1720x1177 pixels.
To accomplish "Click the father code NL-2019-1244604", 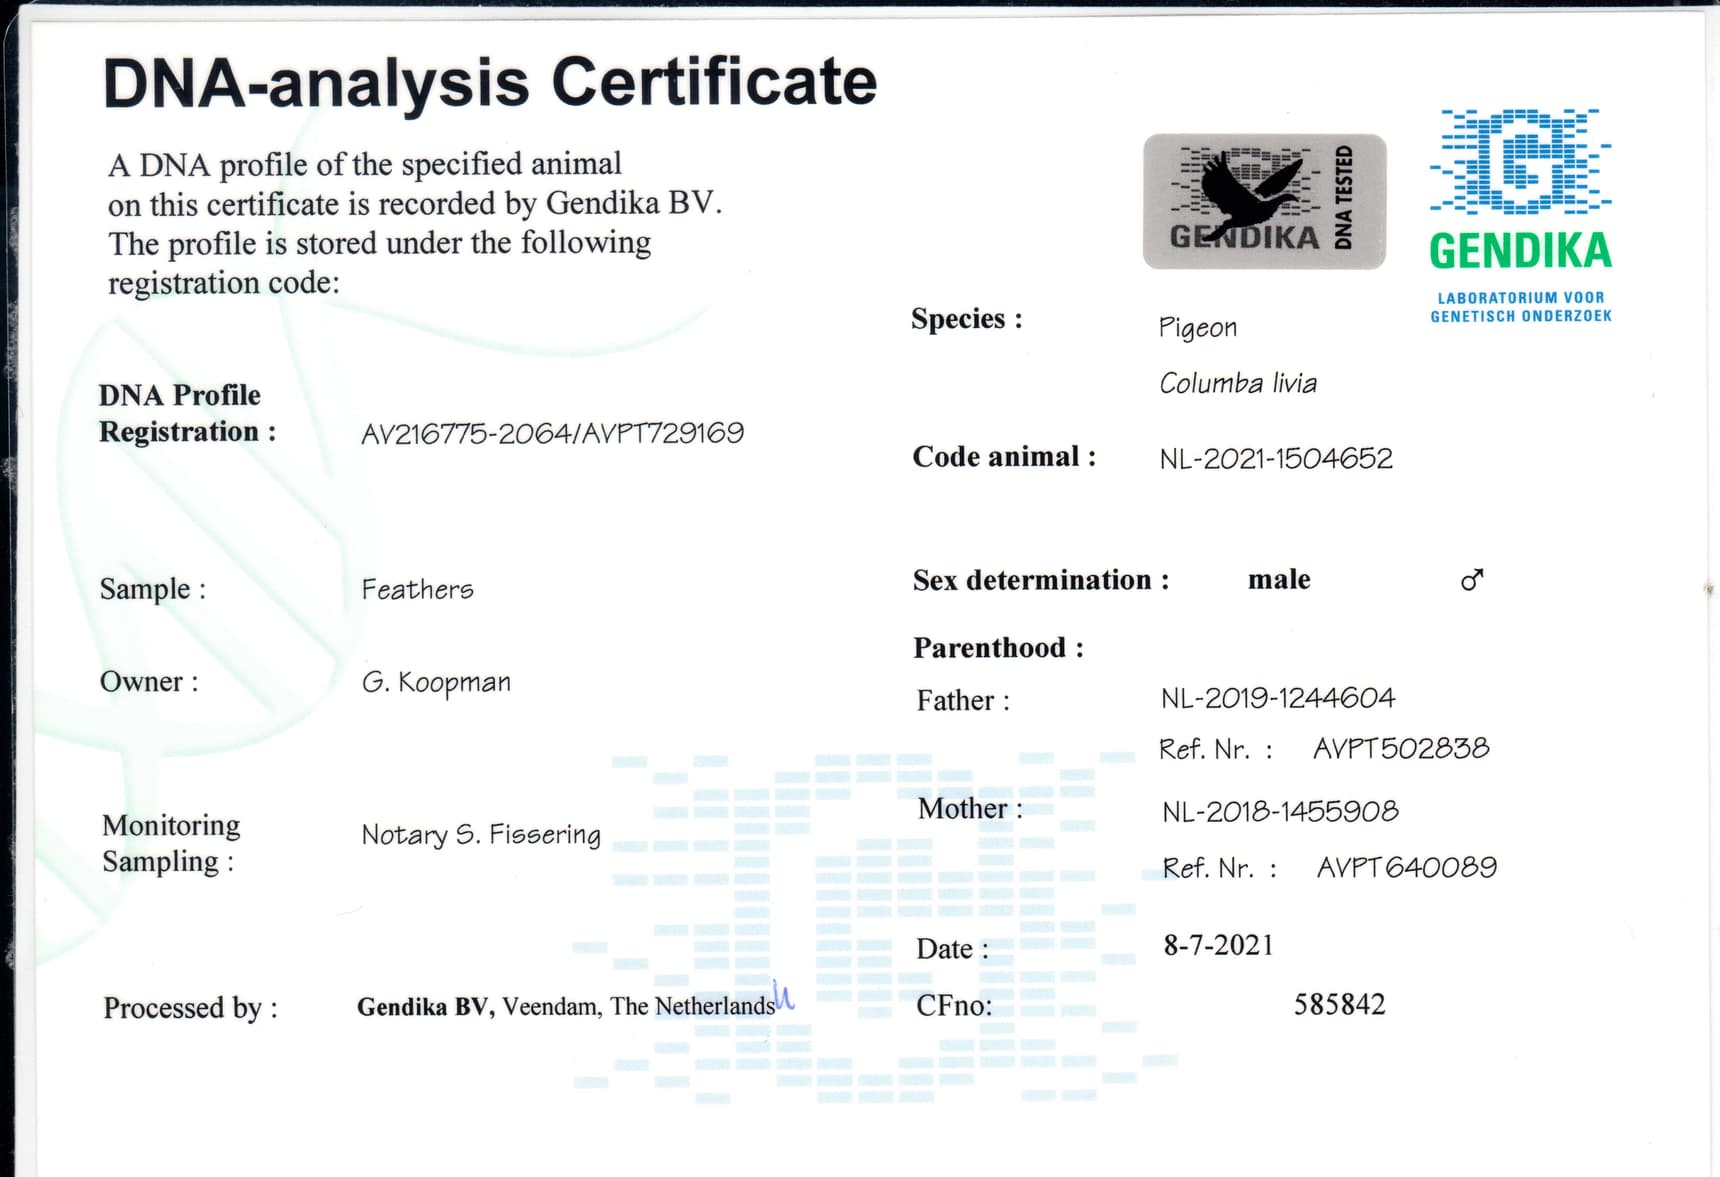I will coord(1277,698).
